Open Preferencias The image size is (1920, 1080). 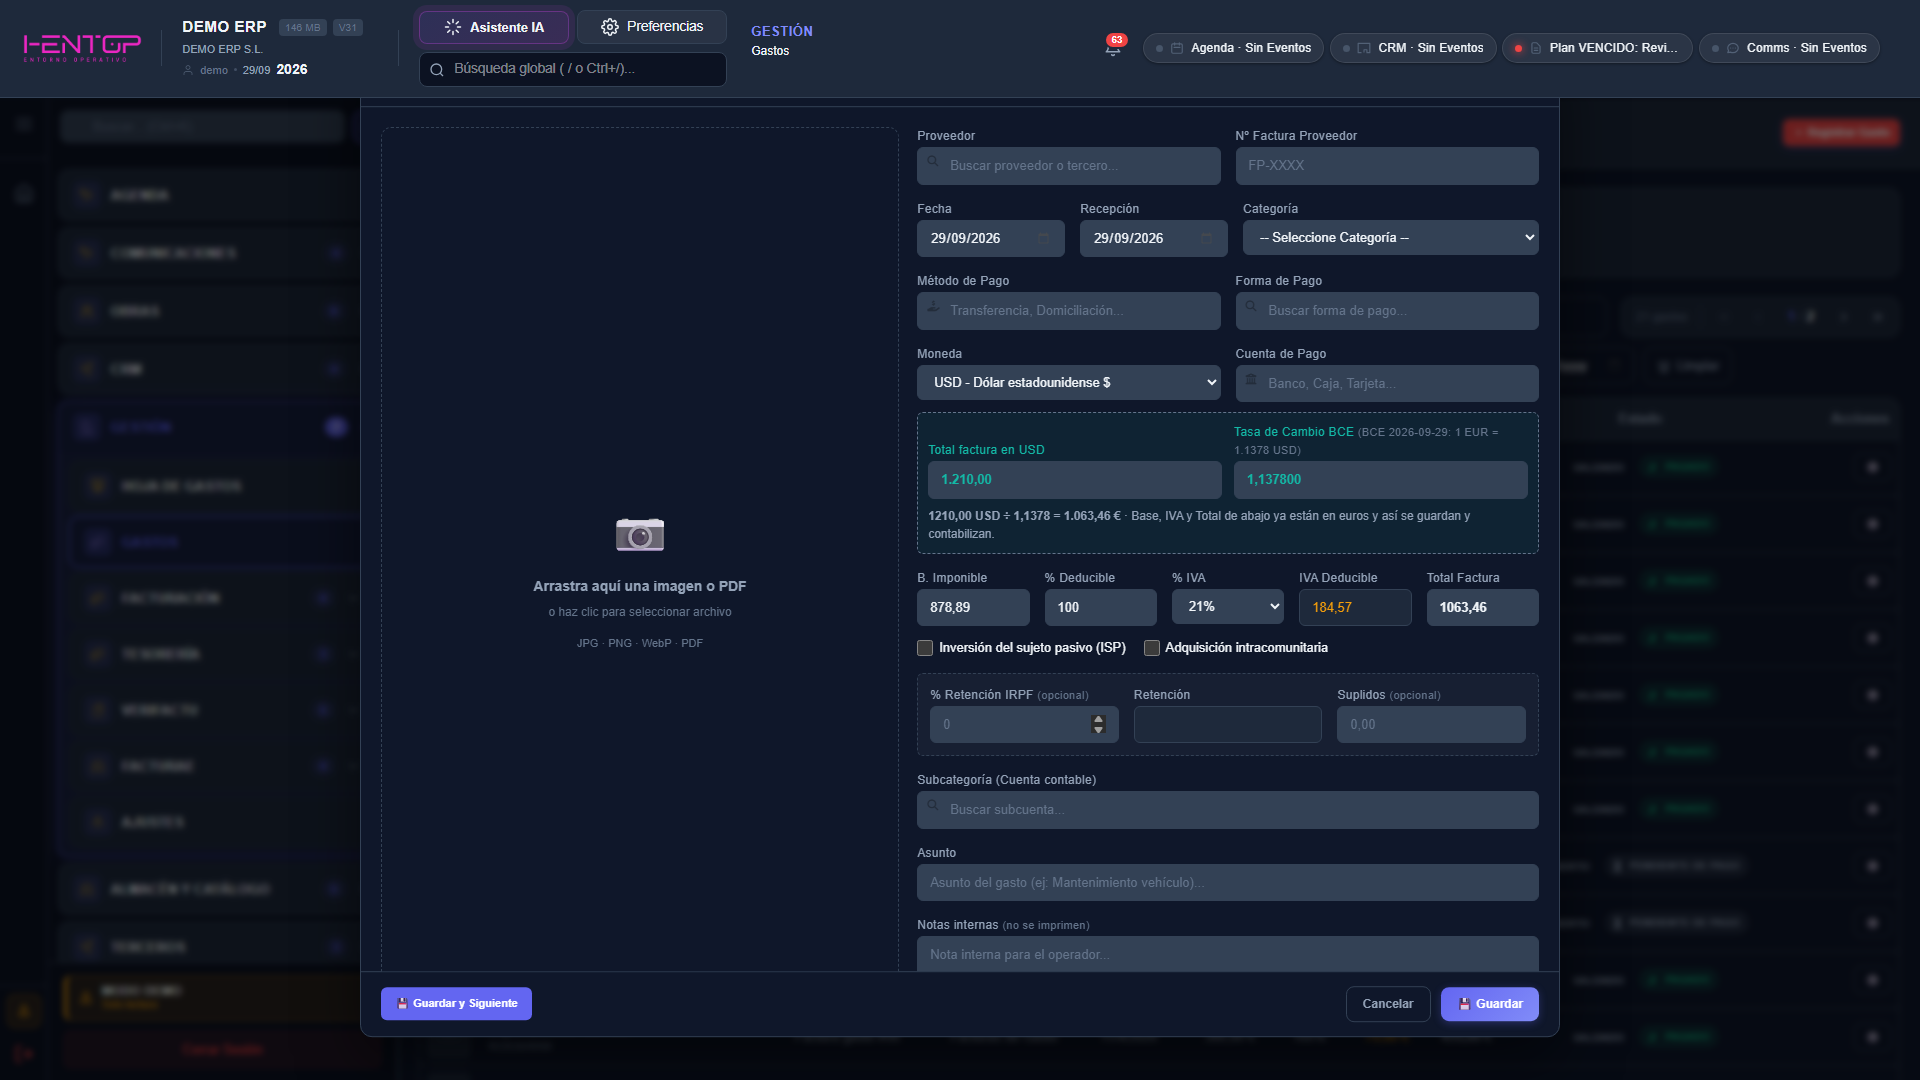pos(652,27)
